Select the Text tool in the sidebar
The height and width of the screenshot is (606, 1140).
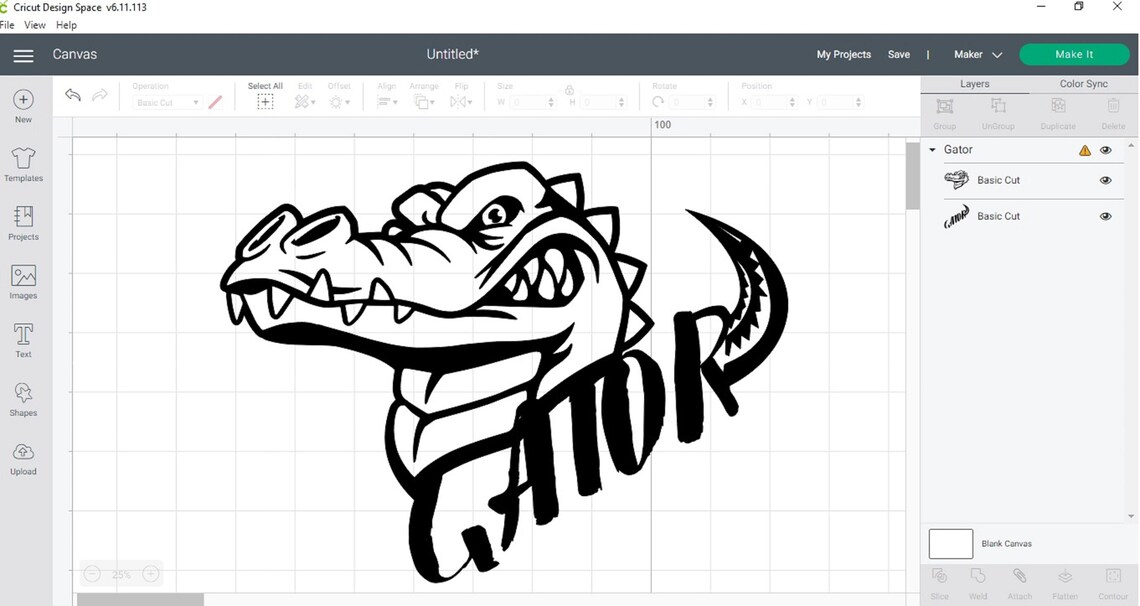click(22, 338)
